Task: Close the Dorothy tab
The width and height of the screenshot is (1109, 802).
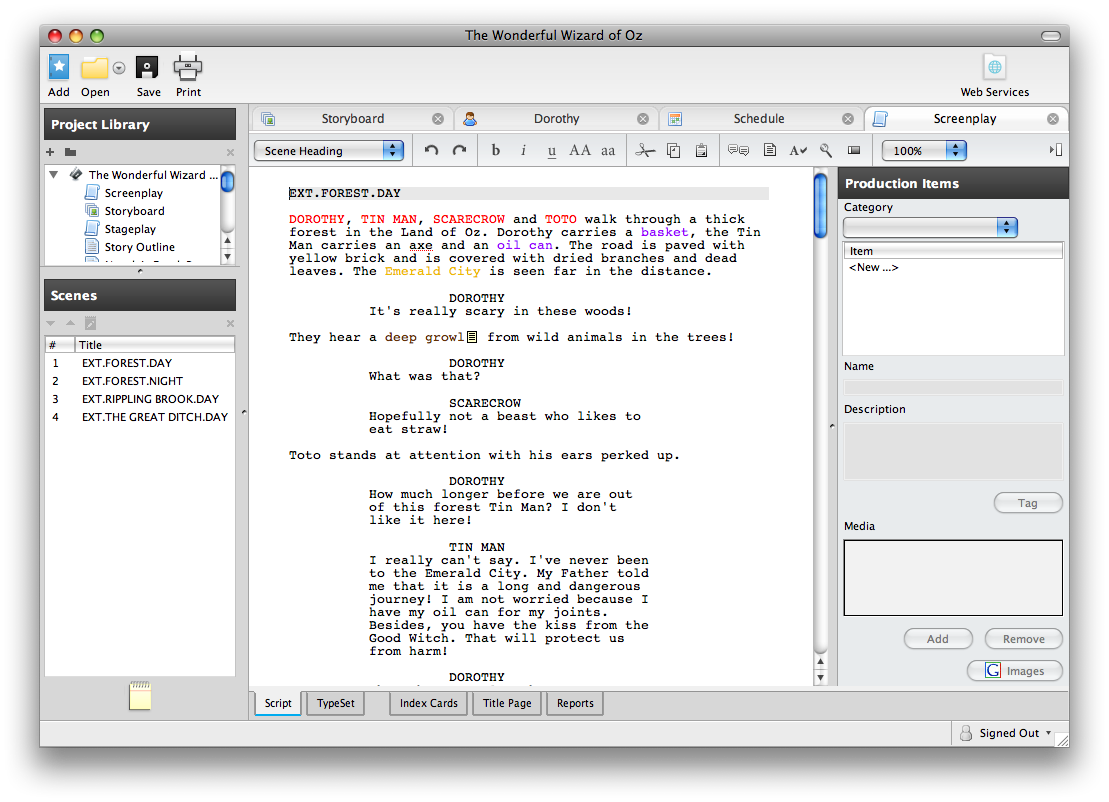Action: [x=643, y=119]
